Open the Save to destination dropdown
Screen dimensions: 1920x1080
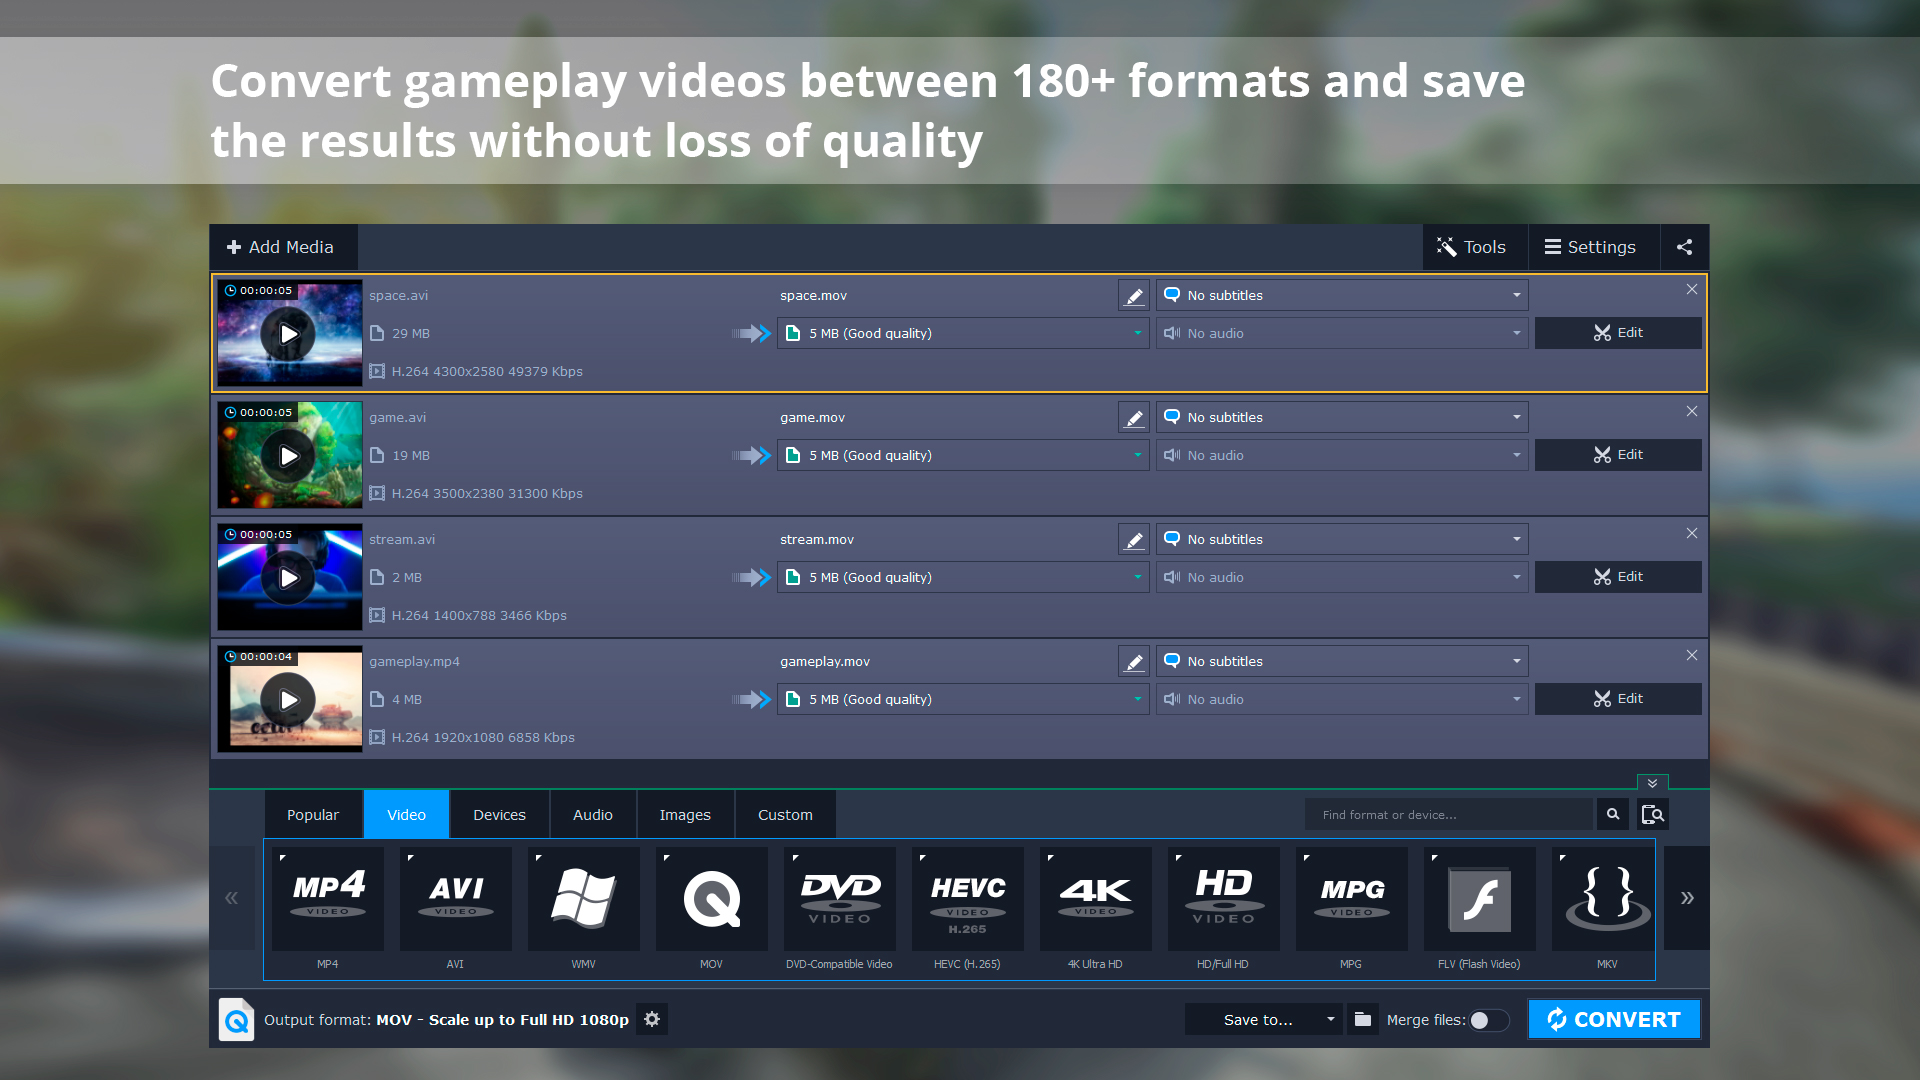(1263, 1019)
